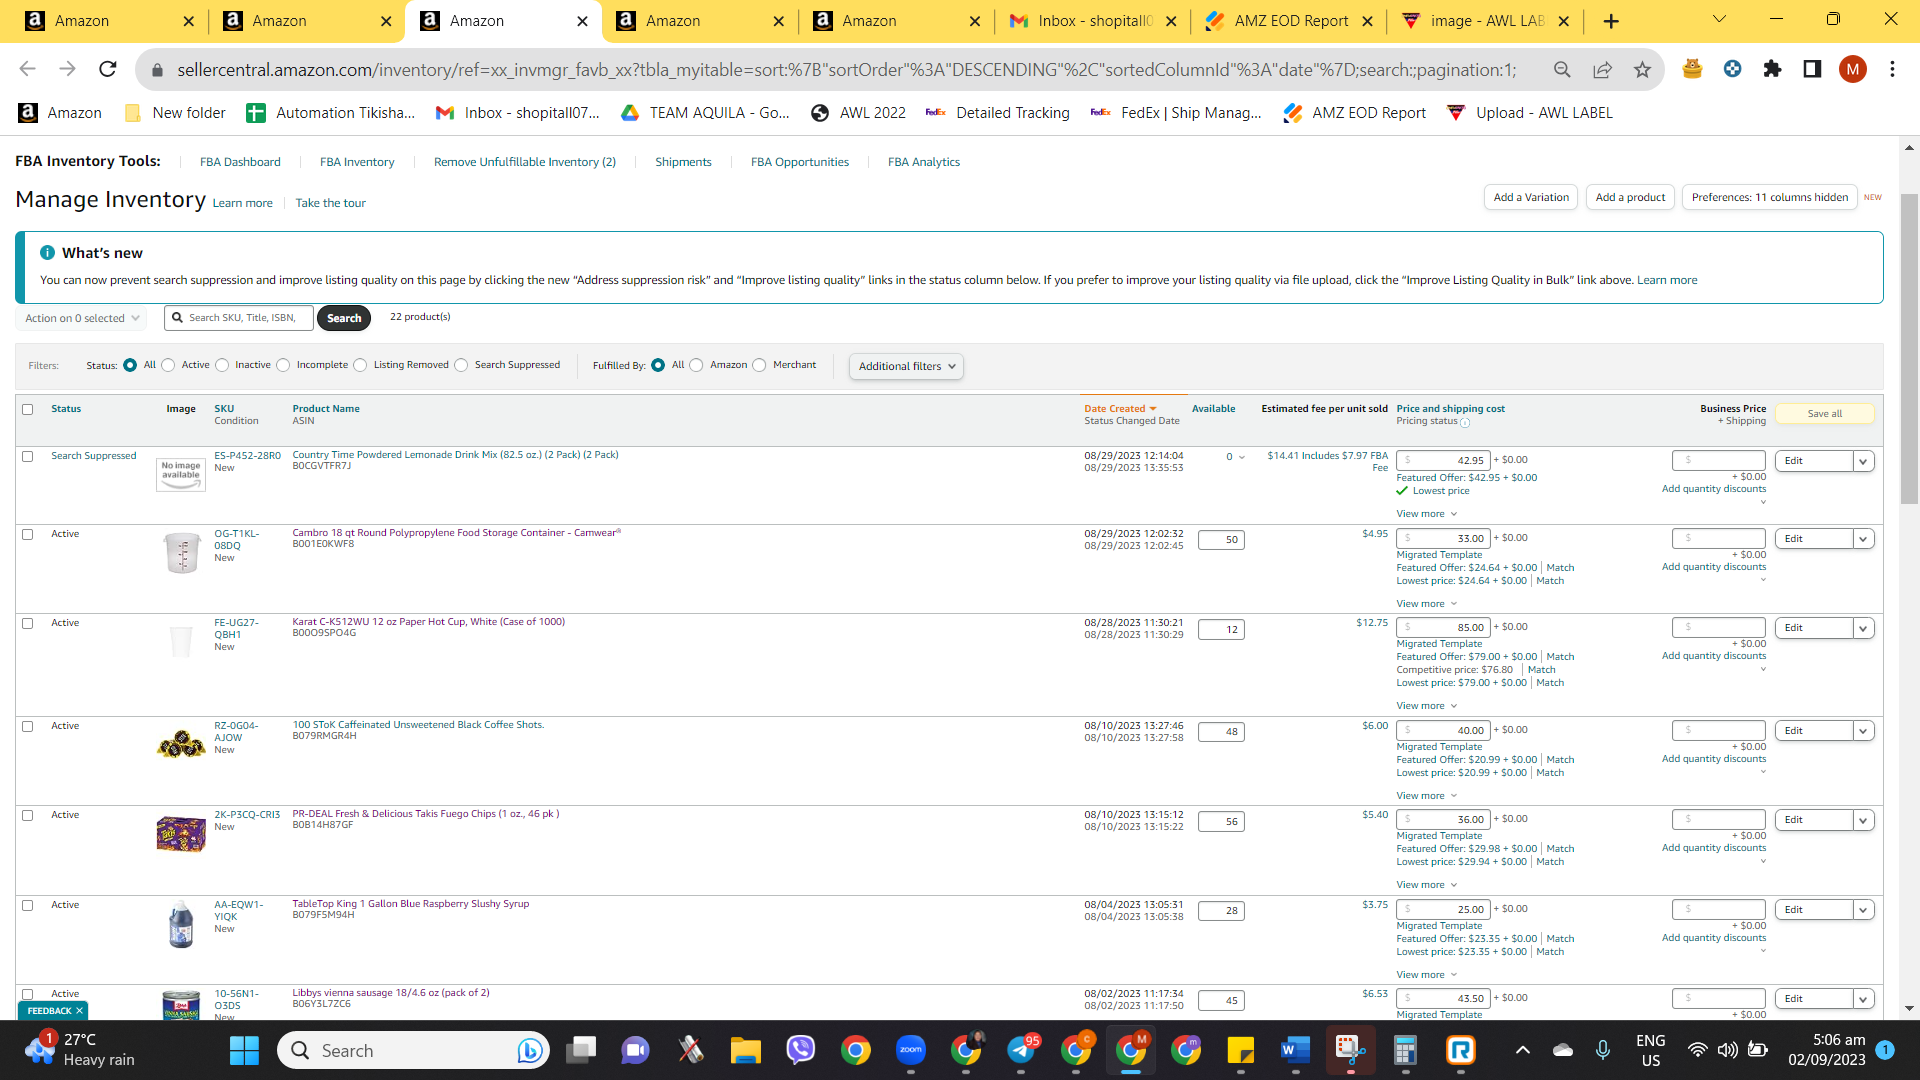Open Preferences: 11 columns hidden
Screen dimensions: 1920x1080
pyautogui.click(x=1770, y=197)
